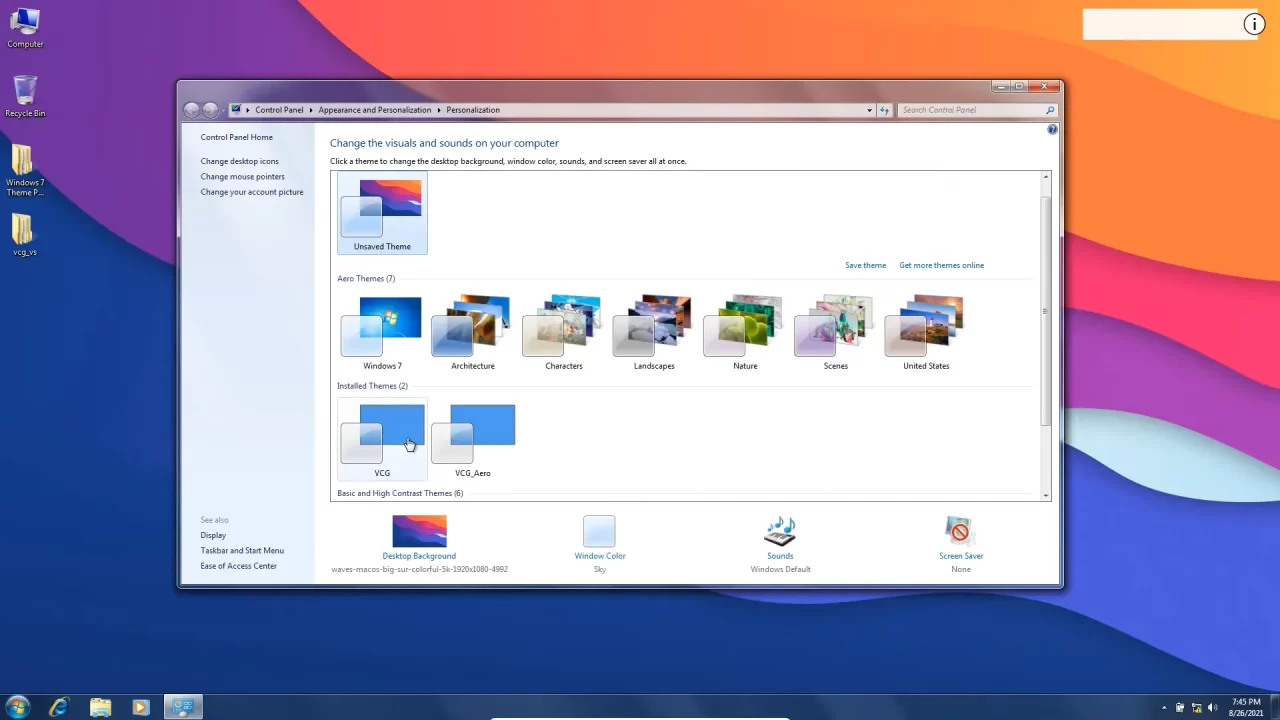Click the theme list scroll-down arrow
This screenshot has height=720, width=1280.
[x=1046, y=495]
